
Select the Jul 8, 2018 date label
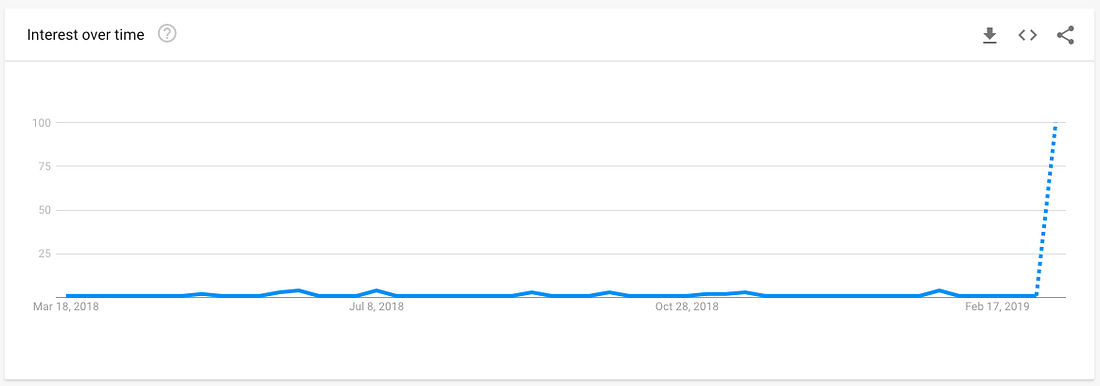(x=376, y=307)
